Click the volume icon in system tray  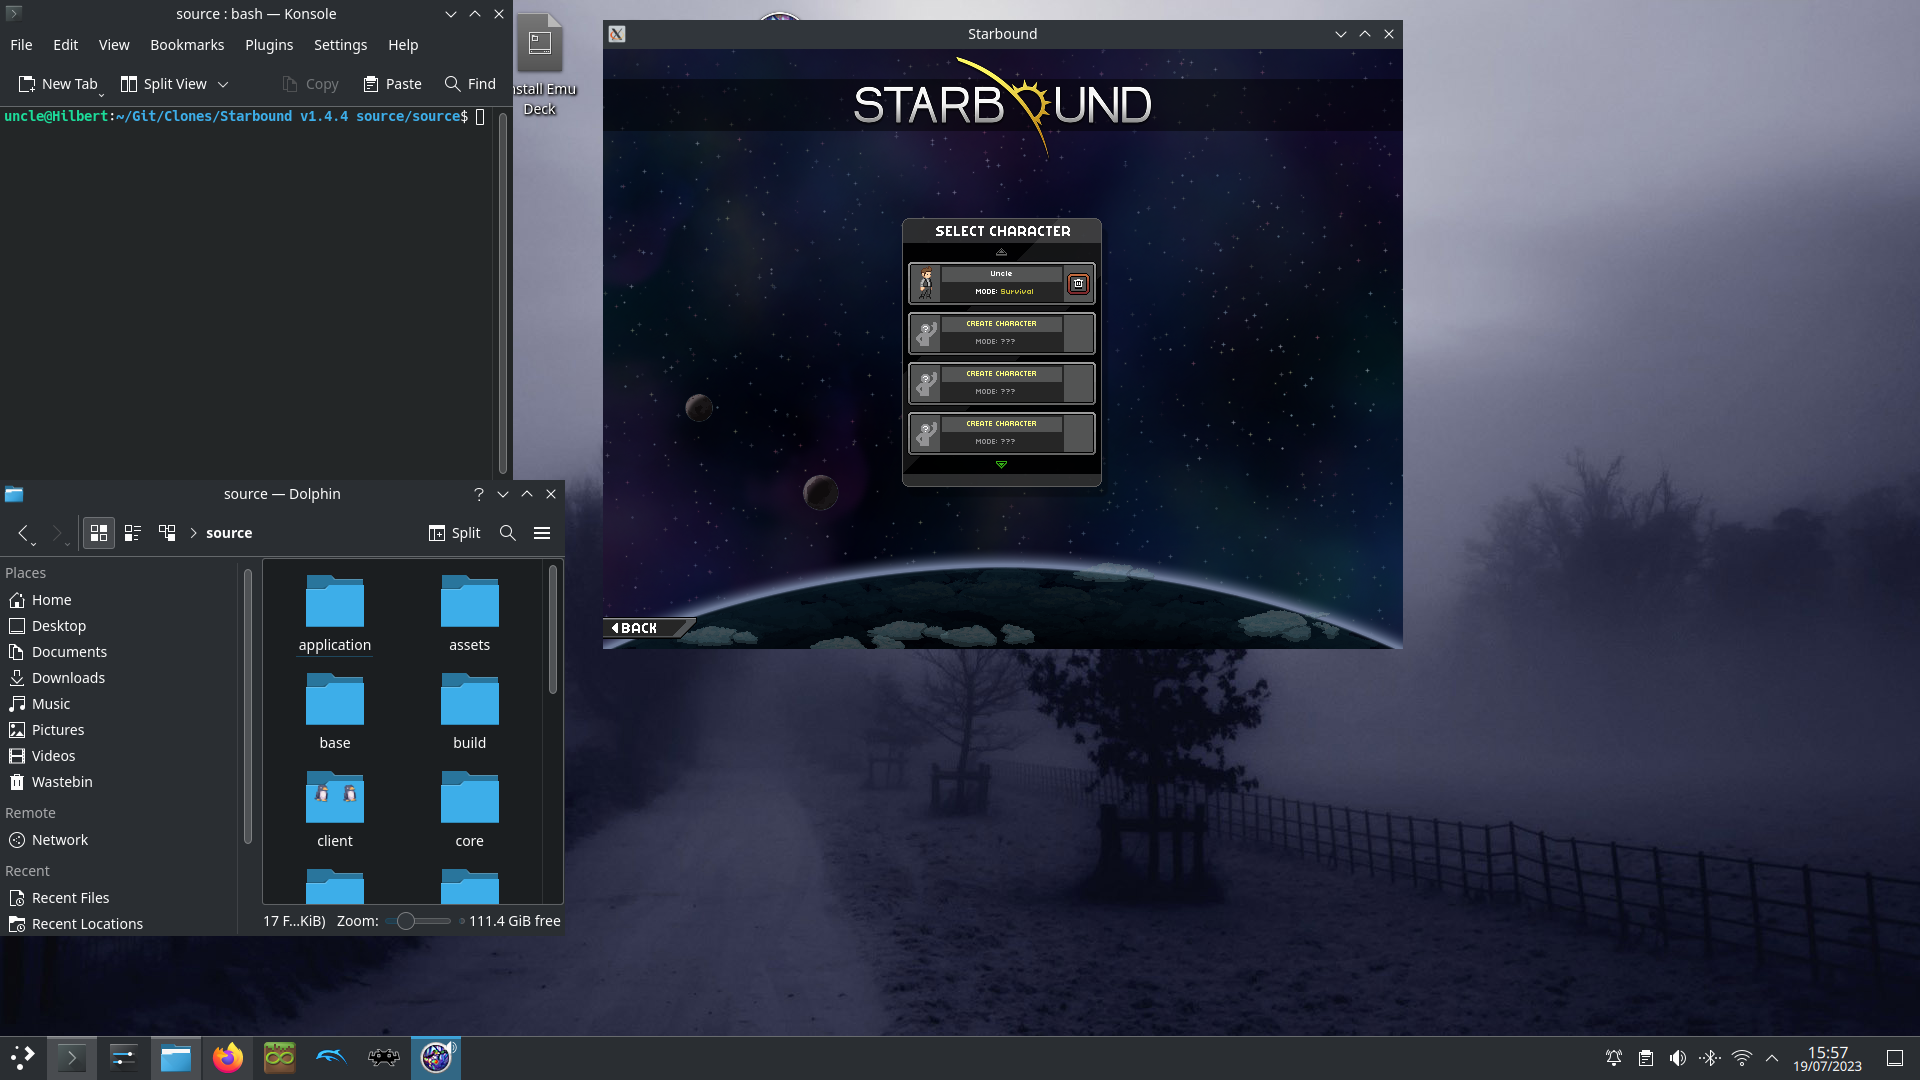click(1678, 1058)
